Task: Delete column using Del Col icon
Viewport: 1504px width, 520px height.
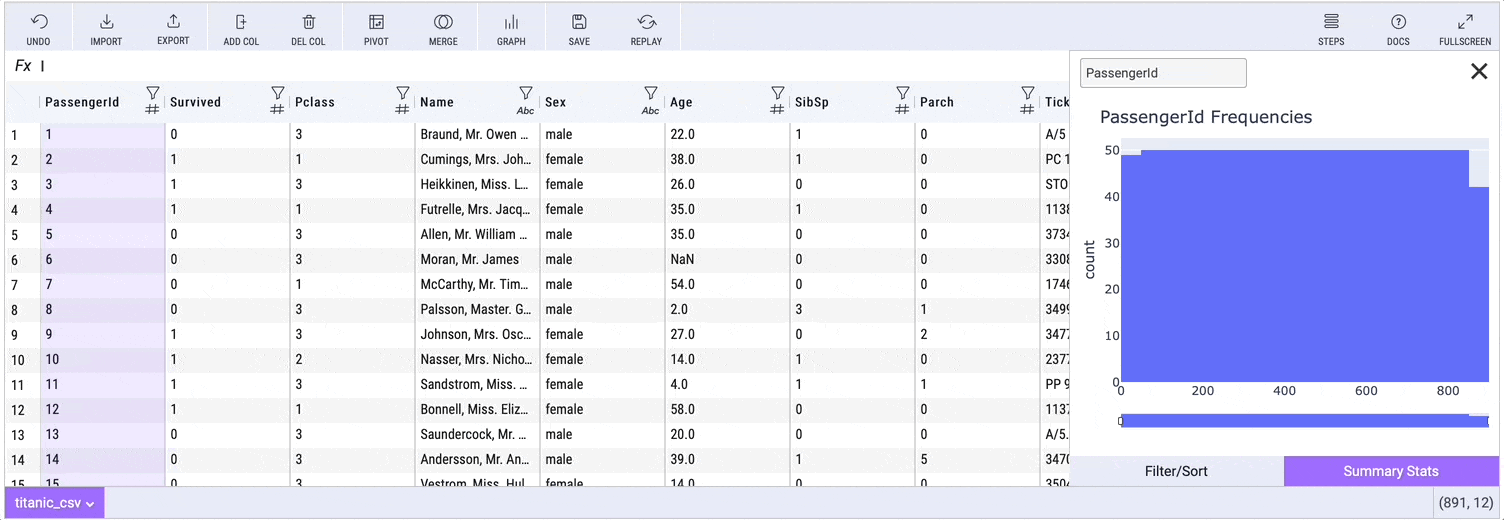Action: click(308, 23)
